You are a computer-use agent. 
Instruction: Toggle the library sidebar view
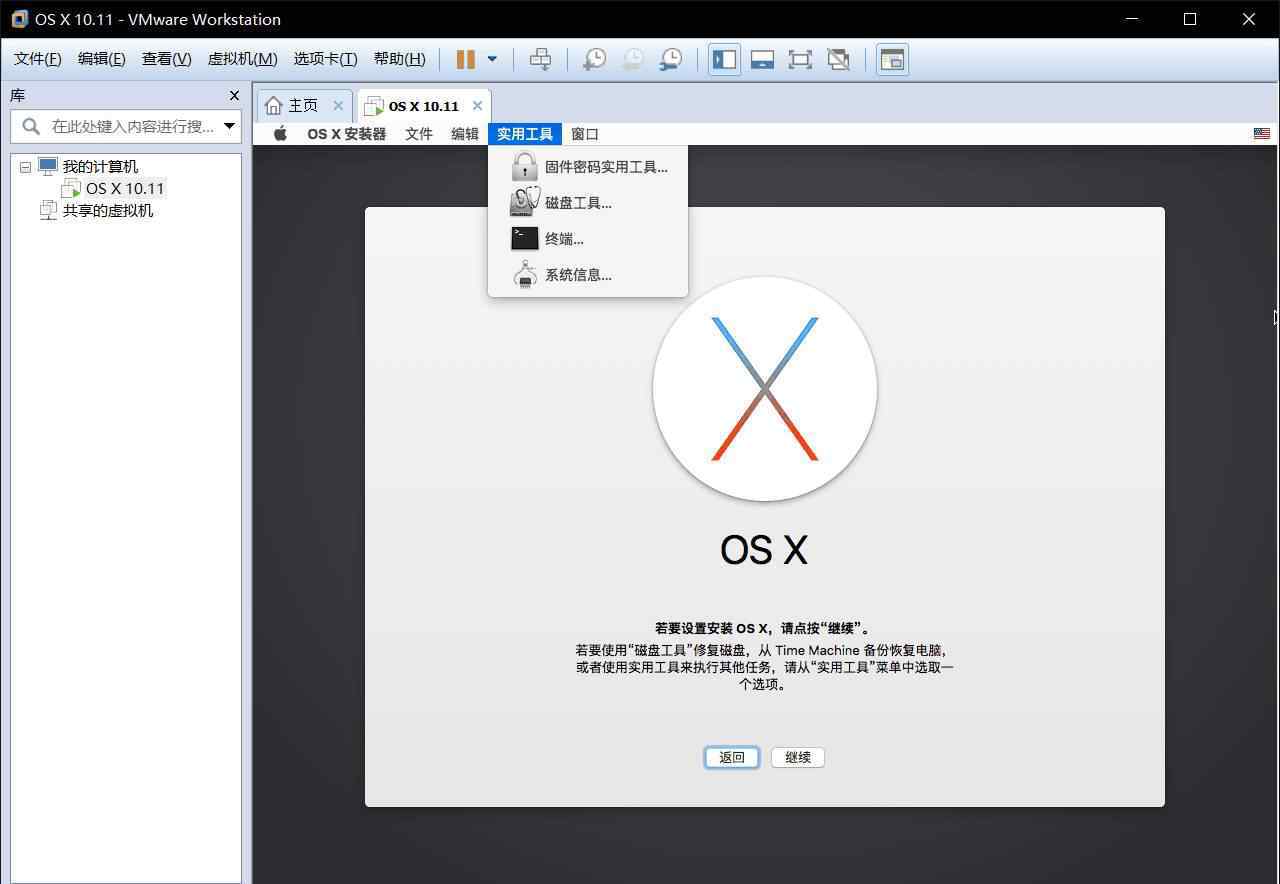pos(724,59)
